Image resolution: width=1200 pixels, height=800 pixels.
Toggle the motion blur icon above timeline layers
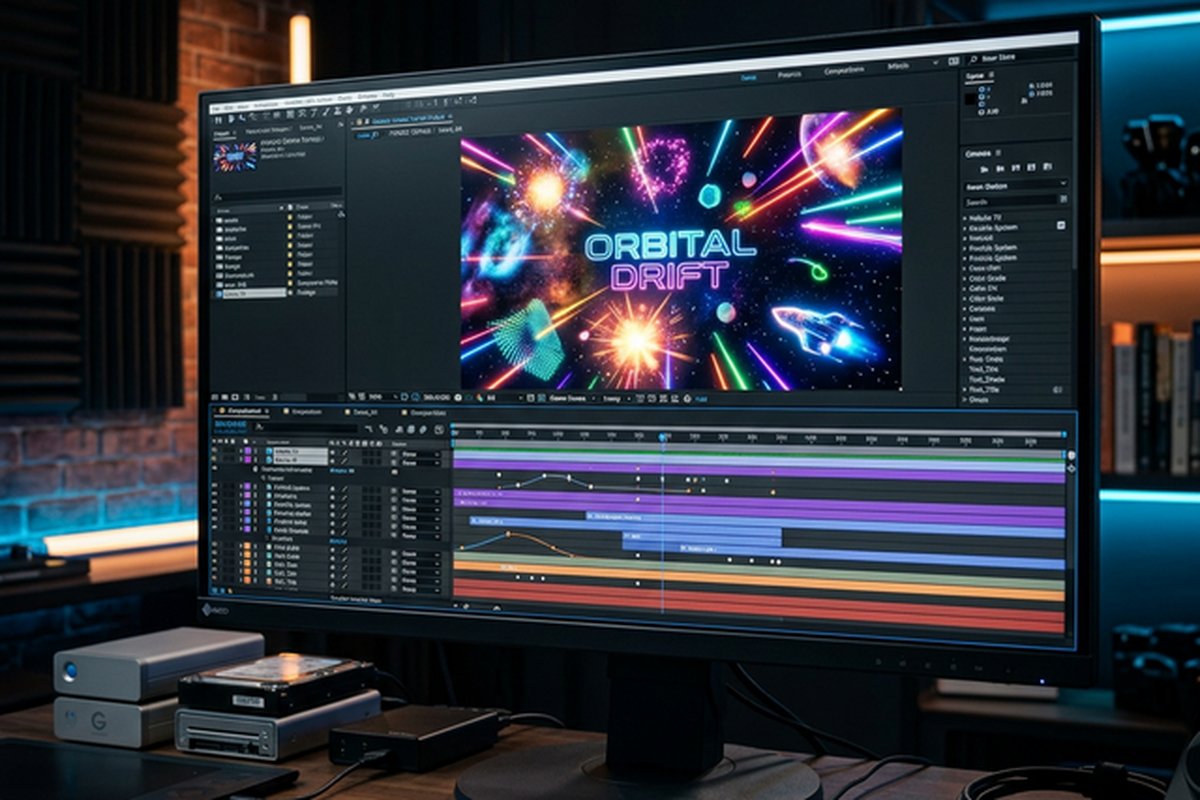click(422, 430)
